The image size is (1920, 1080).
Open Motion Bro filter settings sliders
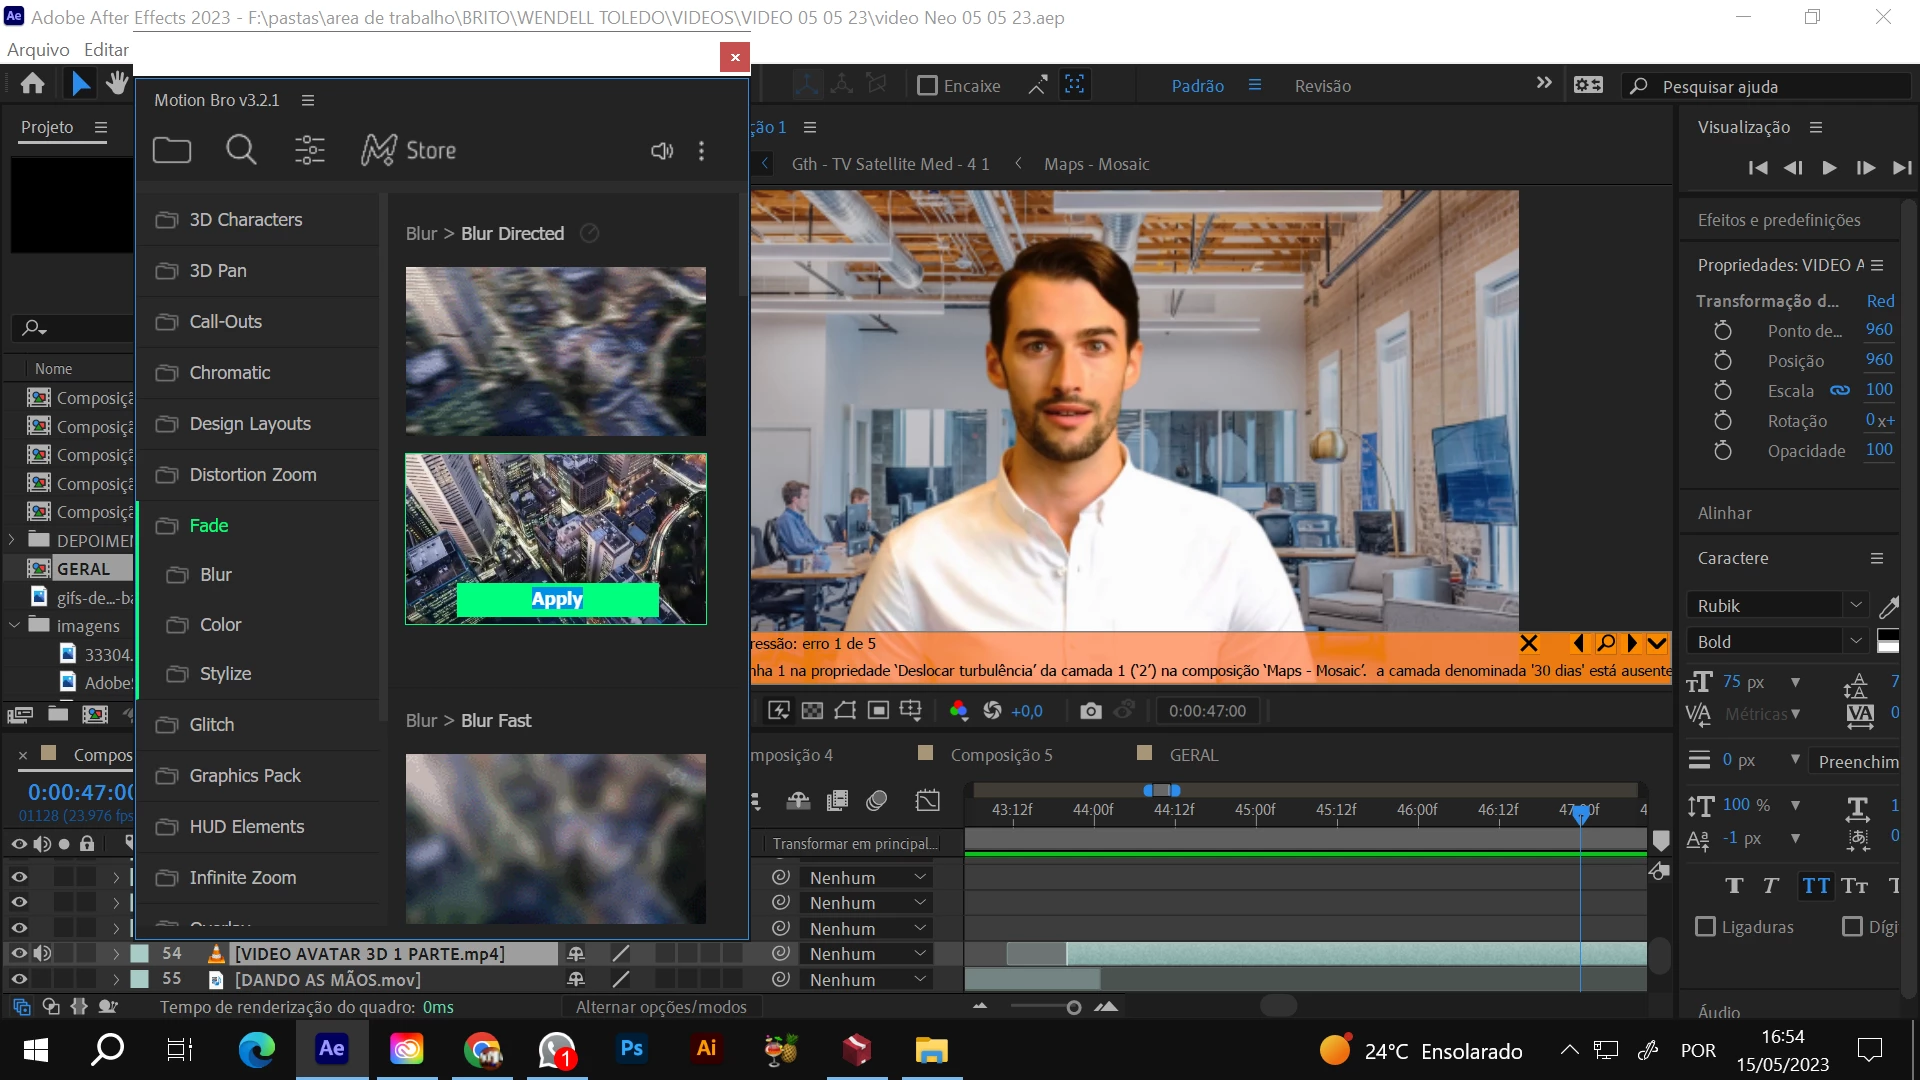click(x=309, y=150)
